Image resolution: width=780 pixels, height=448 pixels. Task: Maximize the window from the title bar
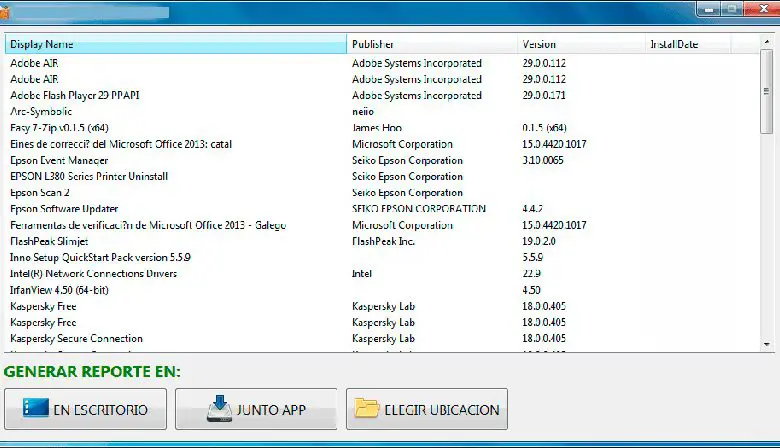click(732, 9)
